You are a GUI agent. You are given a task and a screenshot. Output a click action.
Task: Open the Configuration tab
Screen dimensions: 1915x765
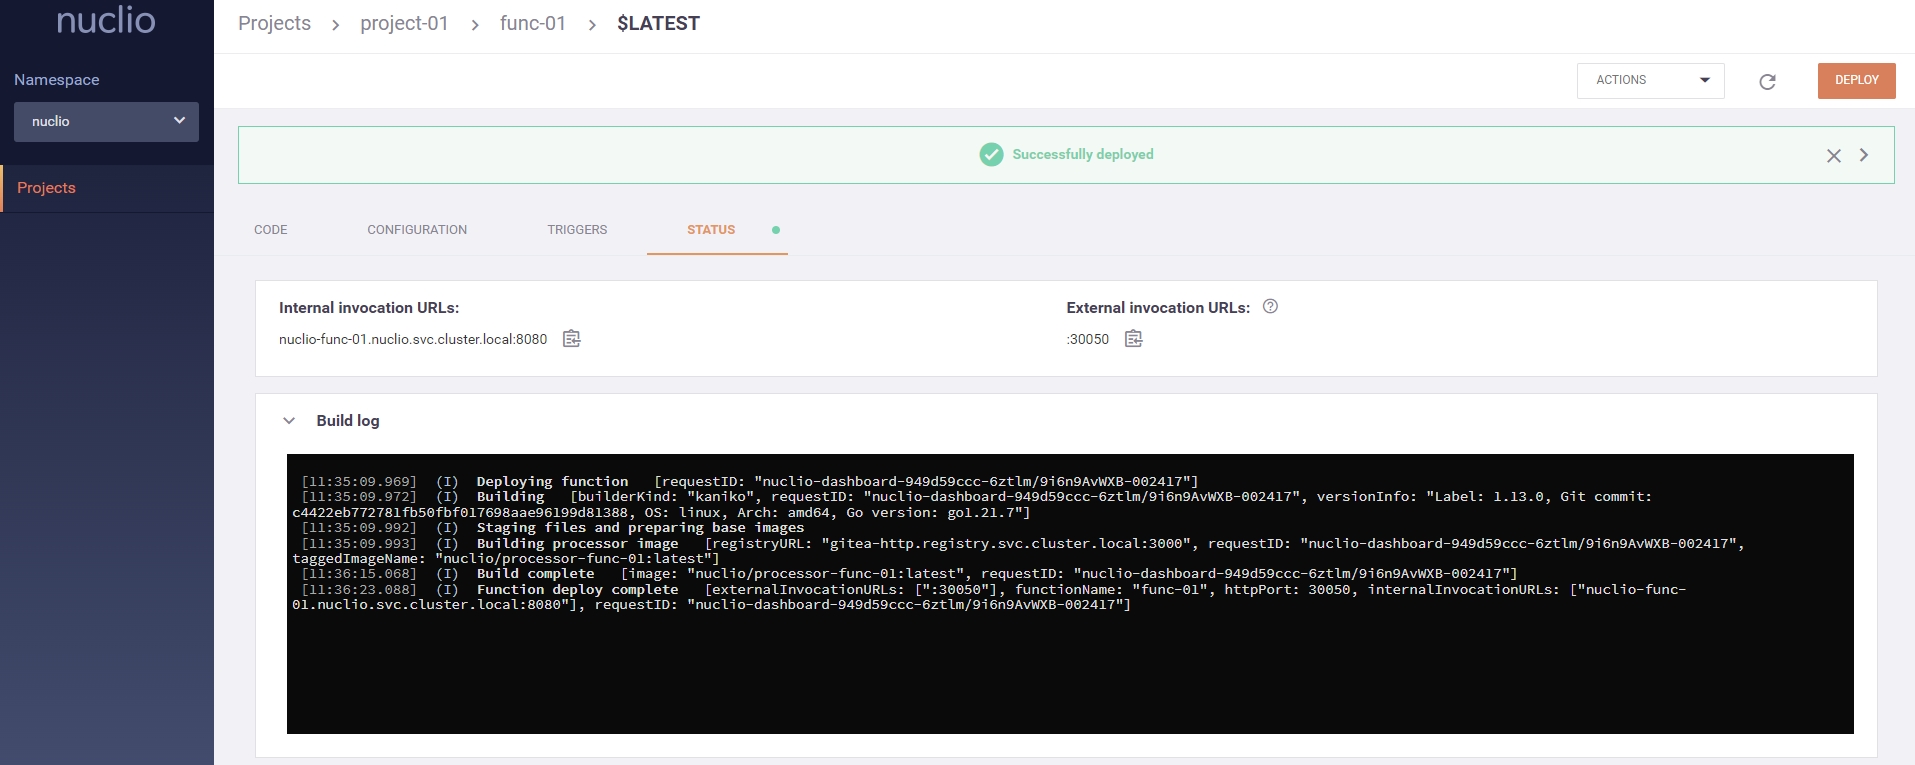416,230
